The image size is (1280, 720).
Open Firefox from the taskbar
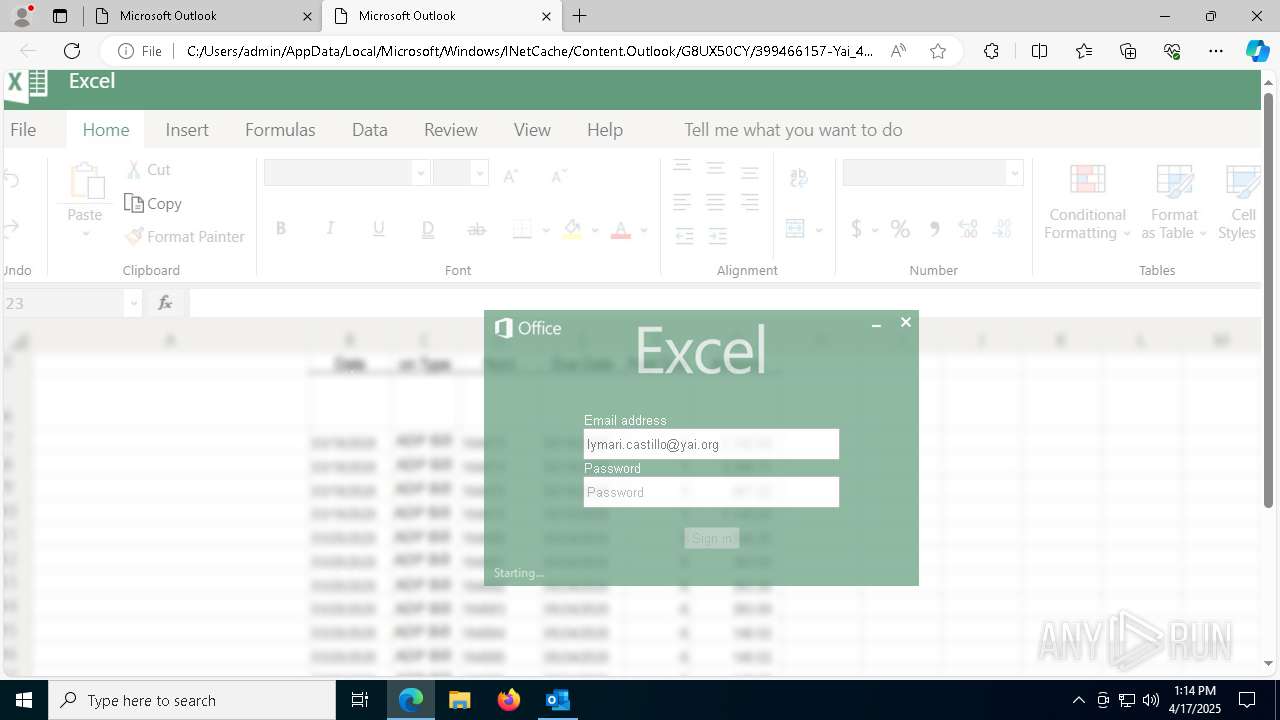pos(509,700)
